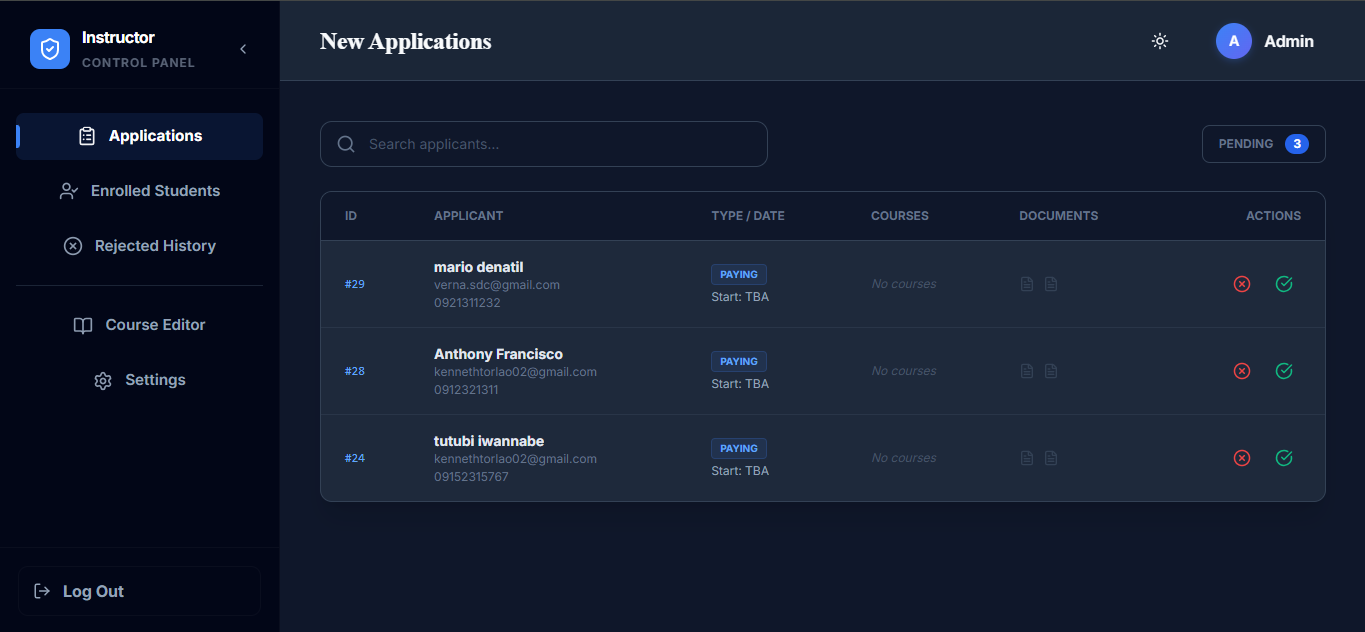Approve mario denatil's application

(1284, 284)
